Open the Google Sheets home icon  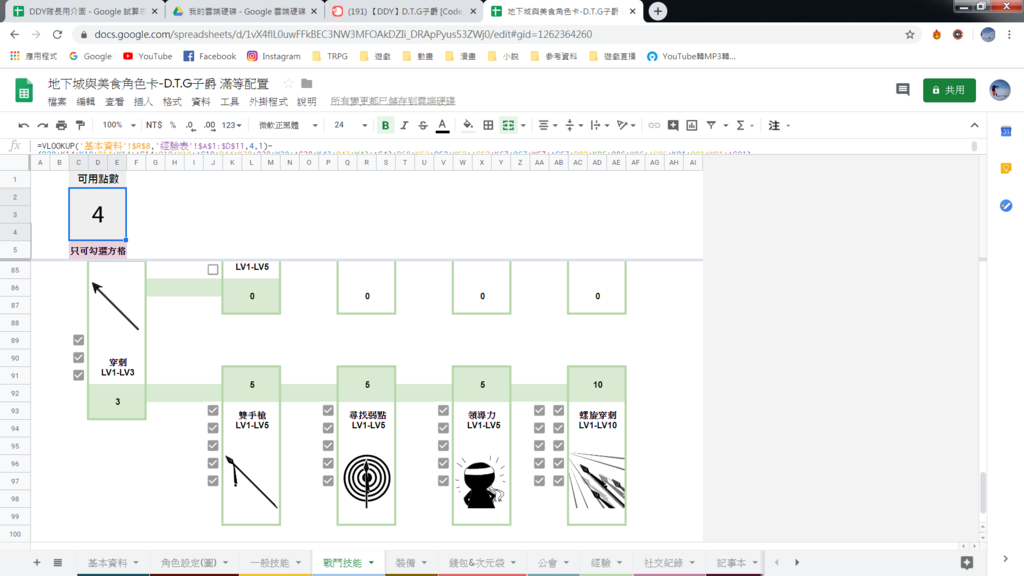pyautogui.click(x=24, y=90)
